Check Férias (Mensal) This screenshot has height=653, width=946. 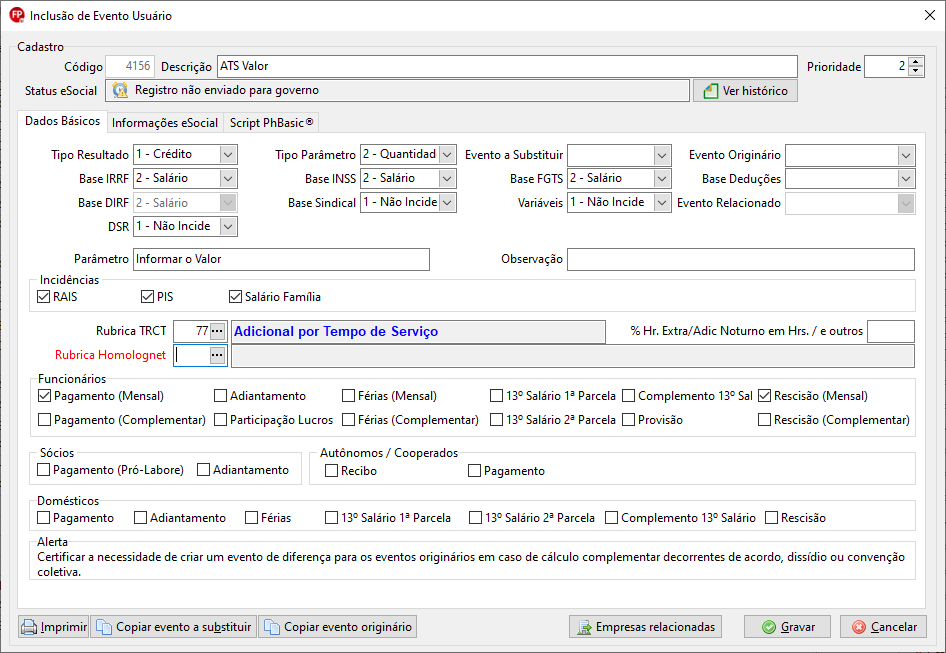pos(348,396)
